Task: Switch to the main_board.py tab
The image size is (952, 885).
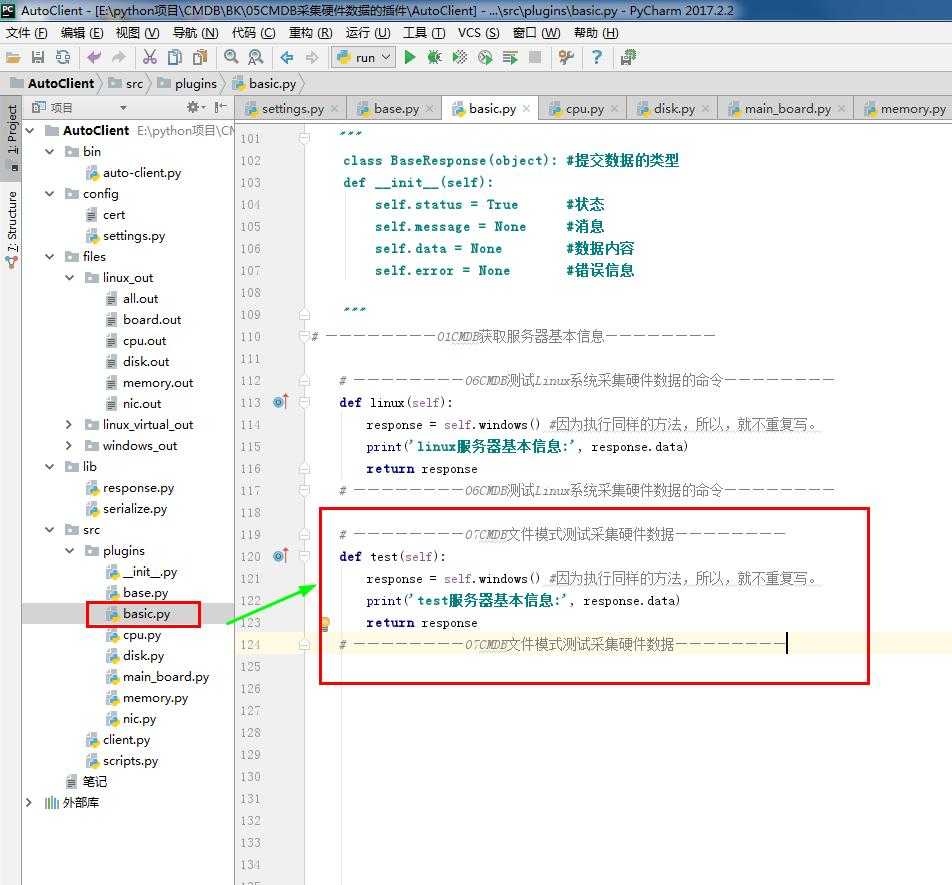Action: click(x=787, y=109)
